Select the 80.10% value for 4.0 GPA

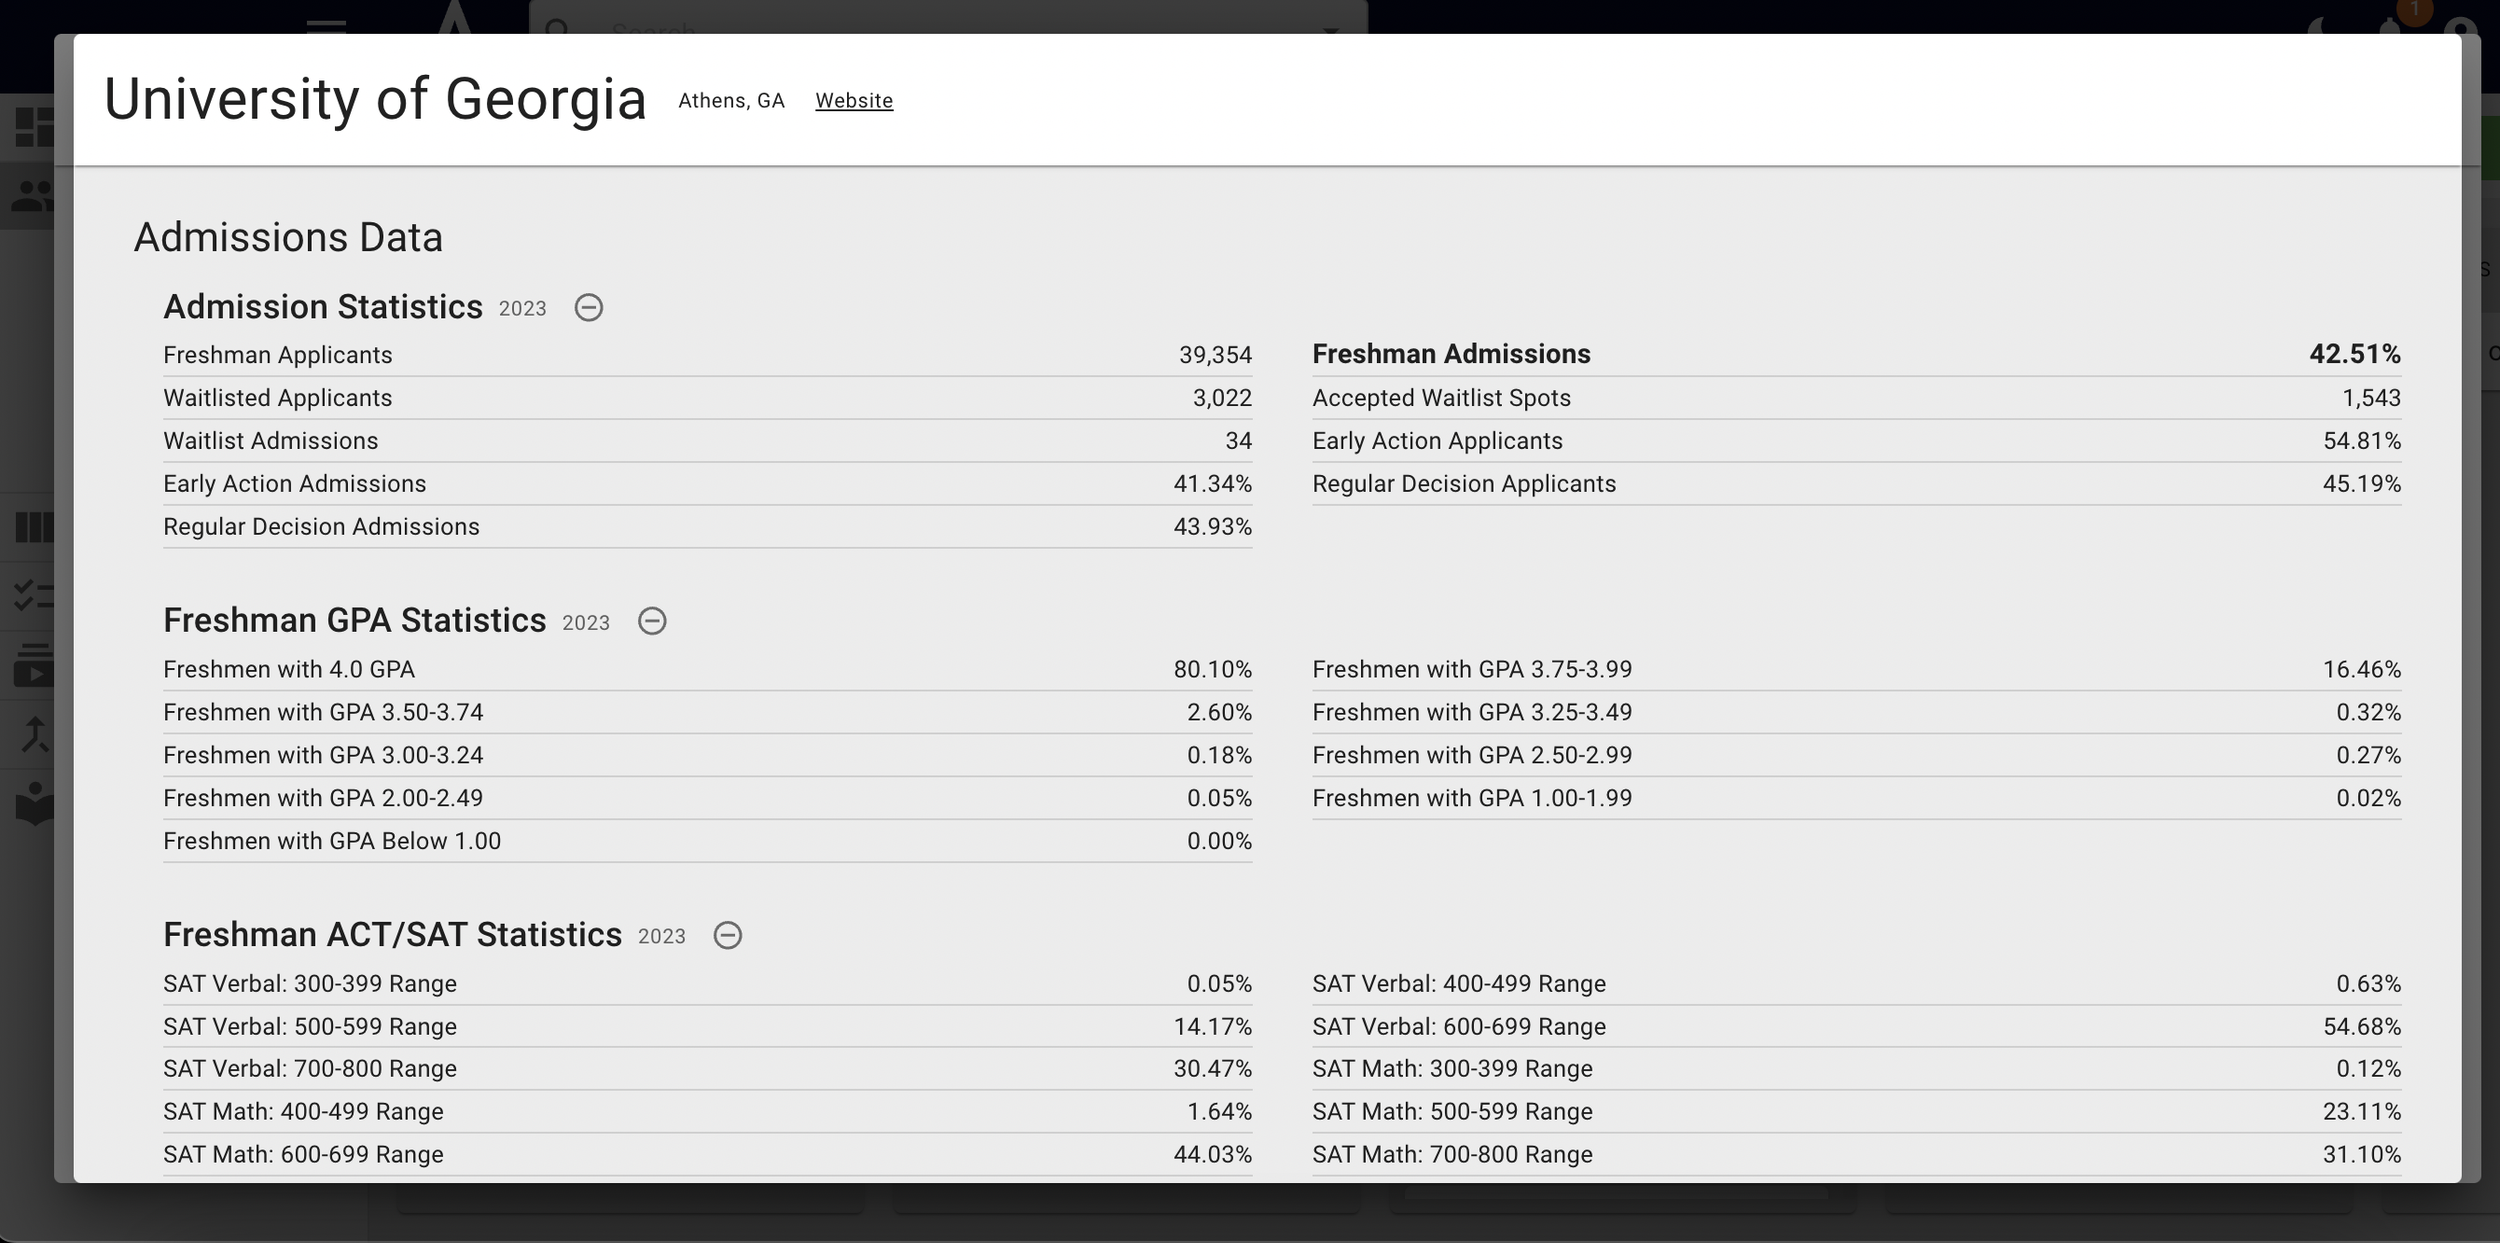(1212, 669)
